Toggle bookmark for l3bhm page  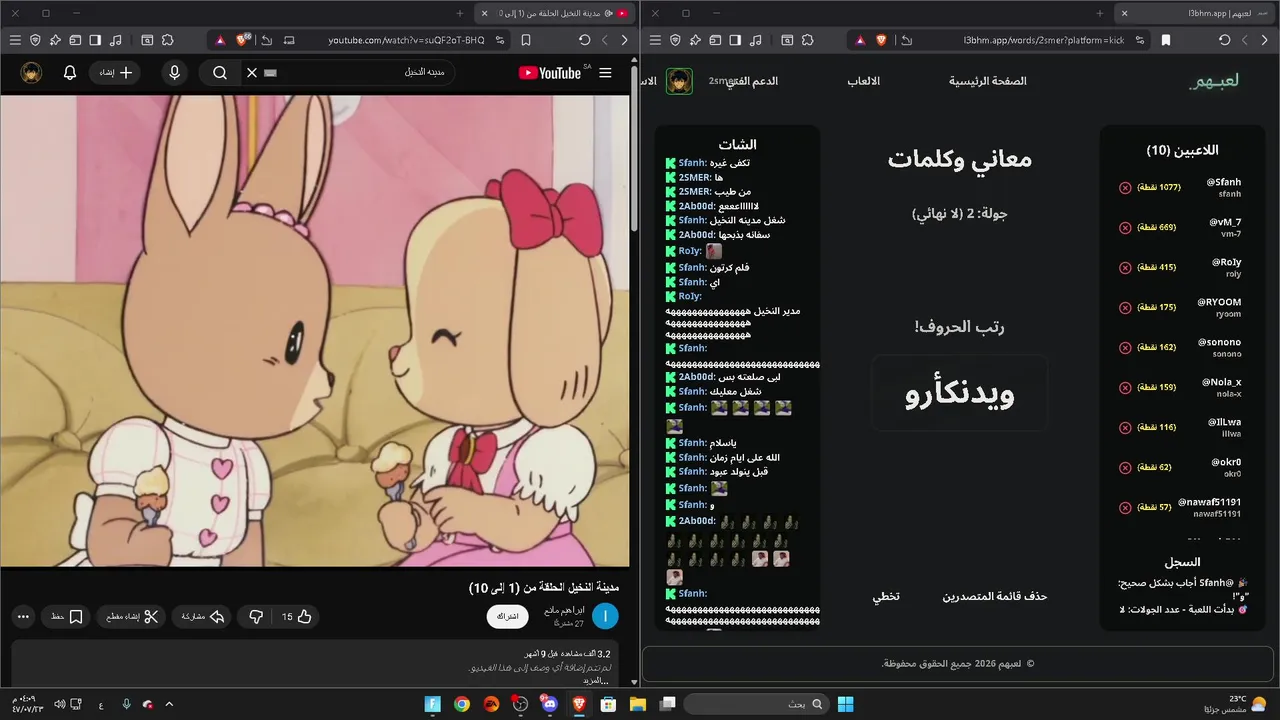pyautogui.click(x=1166, y=40)
